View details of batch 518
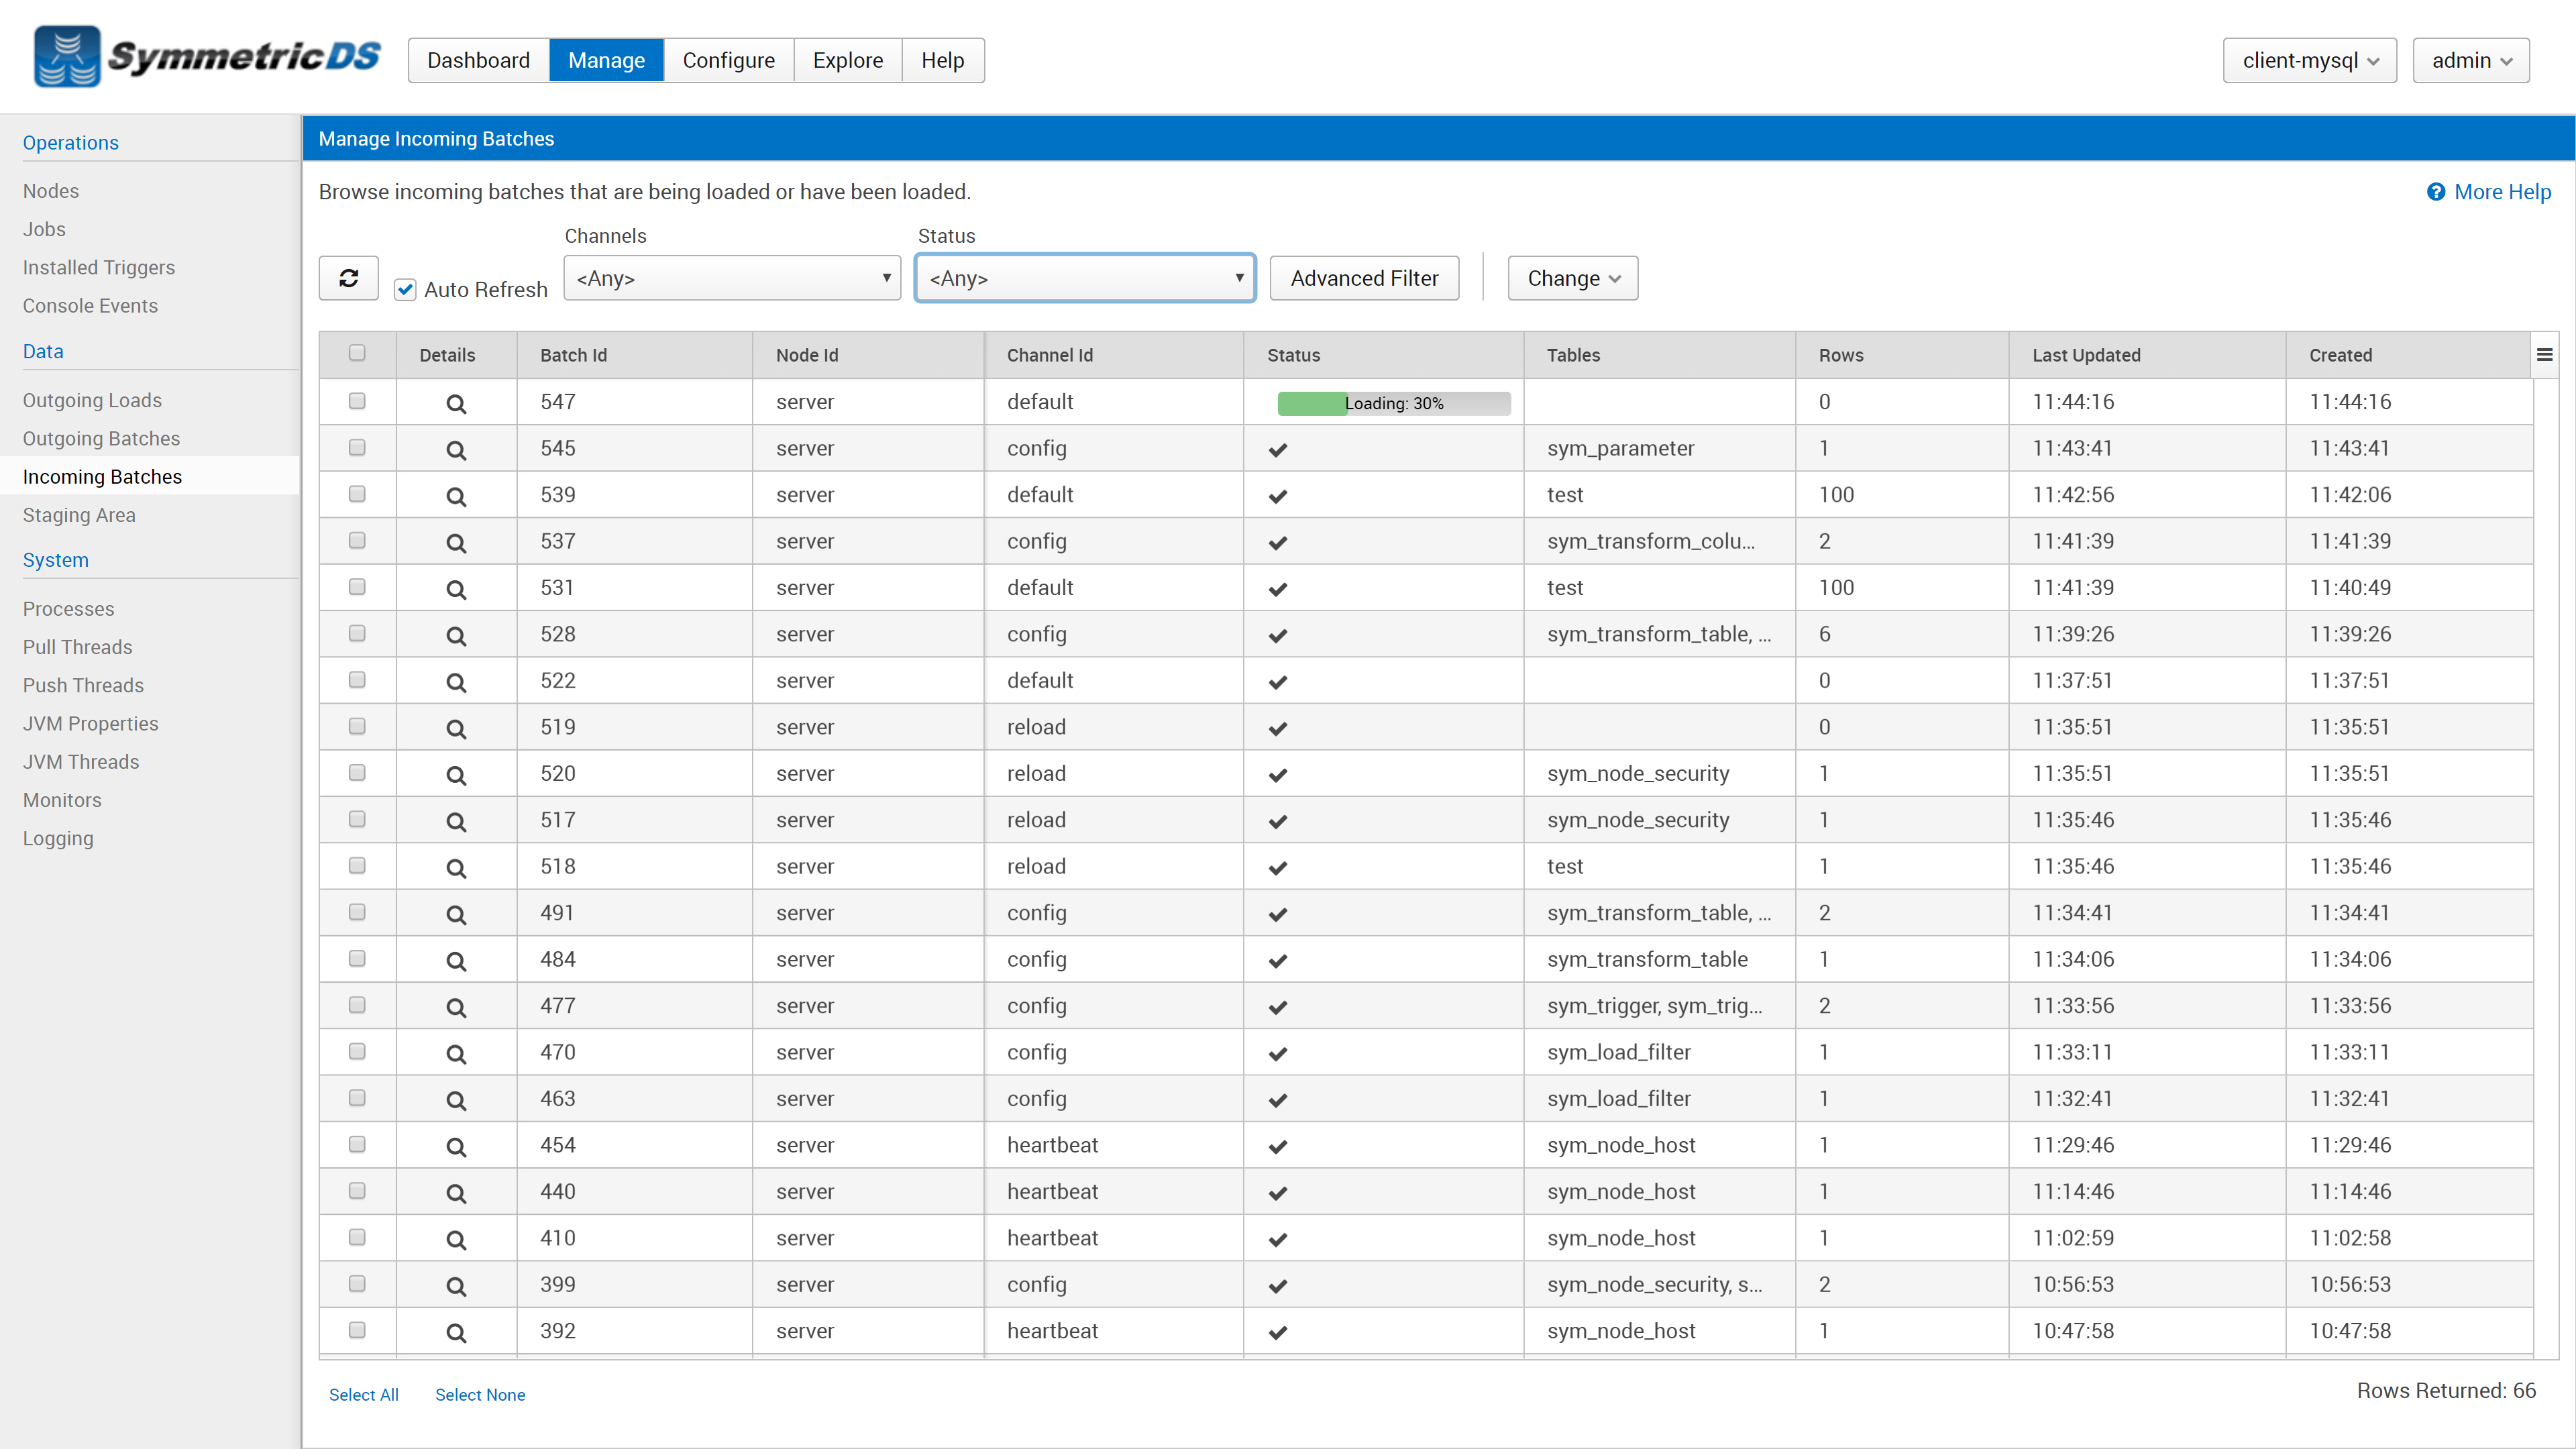2576x1449 pixels. pos(456,868)
